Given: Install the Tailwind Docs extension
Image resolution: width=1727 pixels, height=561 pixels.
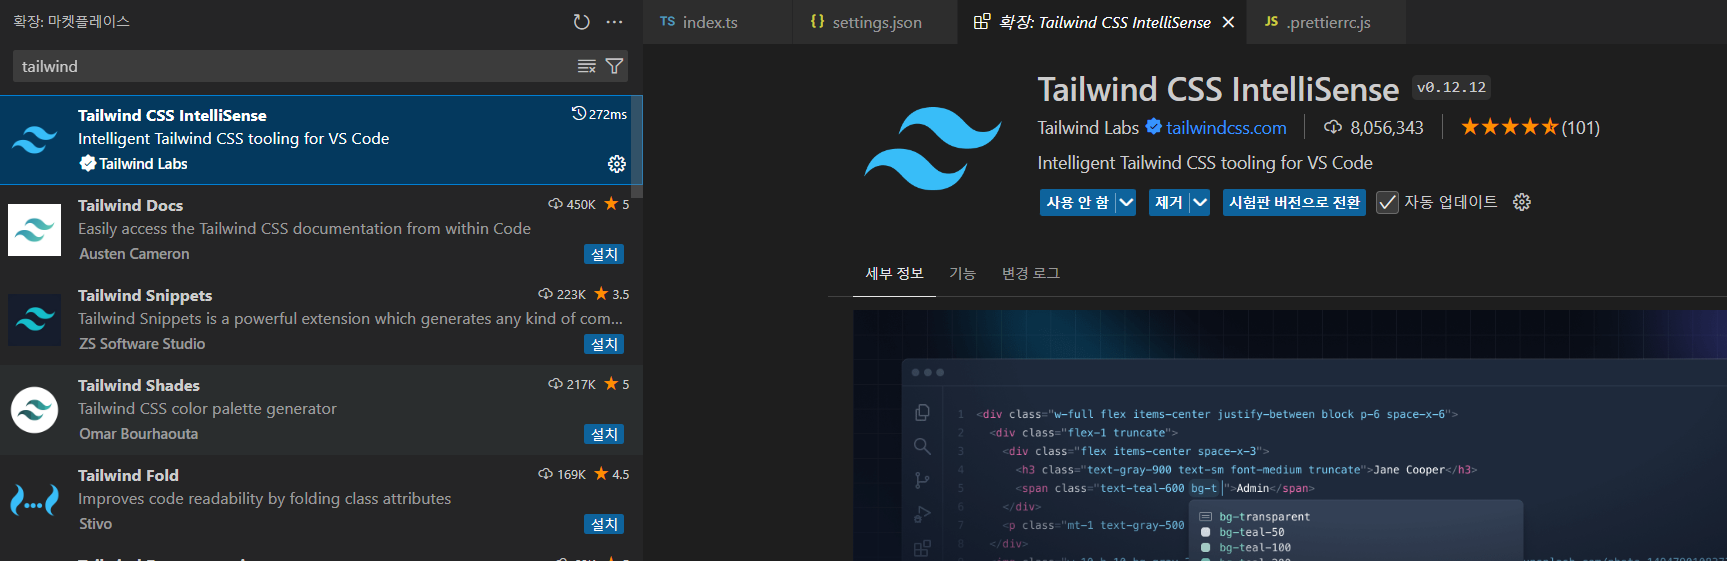Looking at the screenshot, I should pos(604,254).
